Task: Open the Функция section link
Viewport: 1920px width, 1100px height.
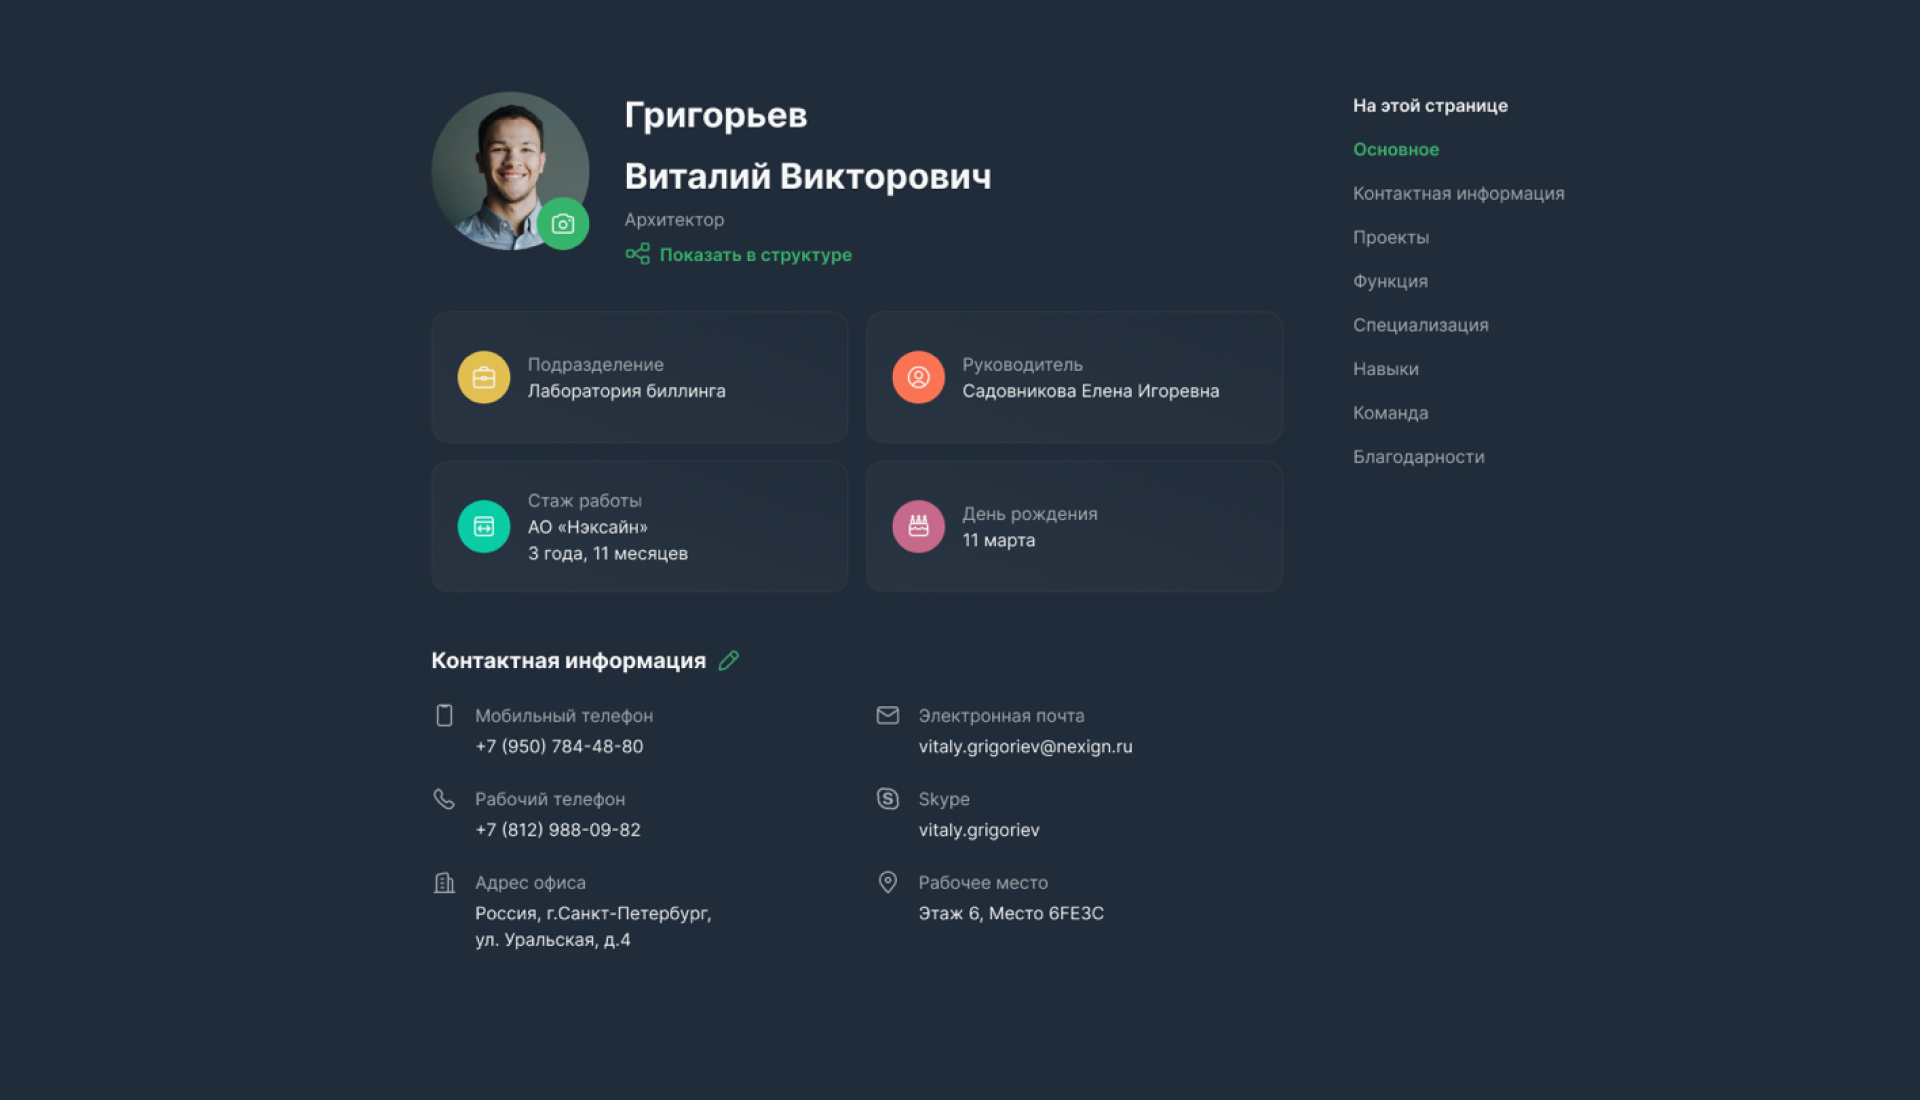Action: [x=1390, y=281]
